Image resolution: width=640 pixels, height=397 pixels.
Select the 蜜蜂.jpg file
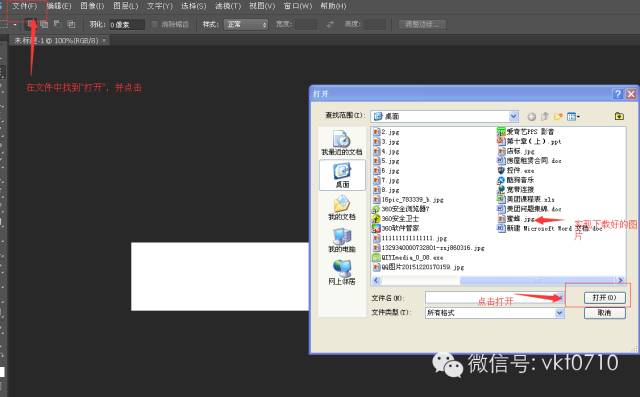point(516,219)
